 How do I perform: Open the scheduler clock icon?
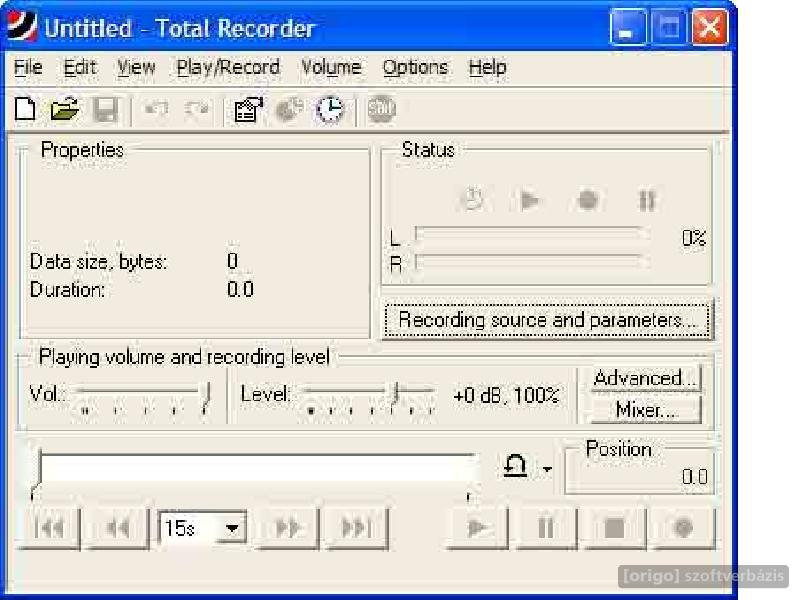[330, 109]
